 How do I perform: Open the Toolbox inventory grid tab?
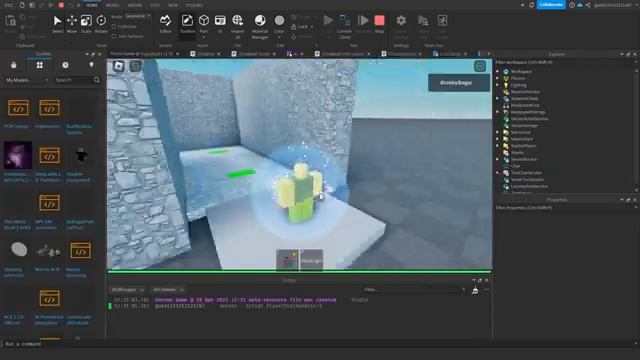(x=40, y=65)
